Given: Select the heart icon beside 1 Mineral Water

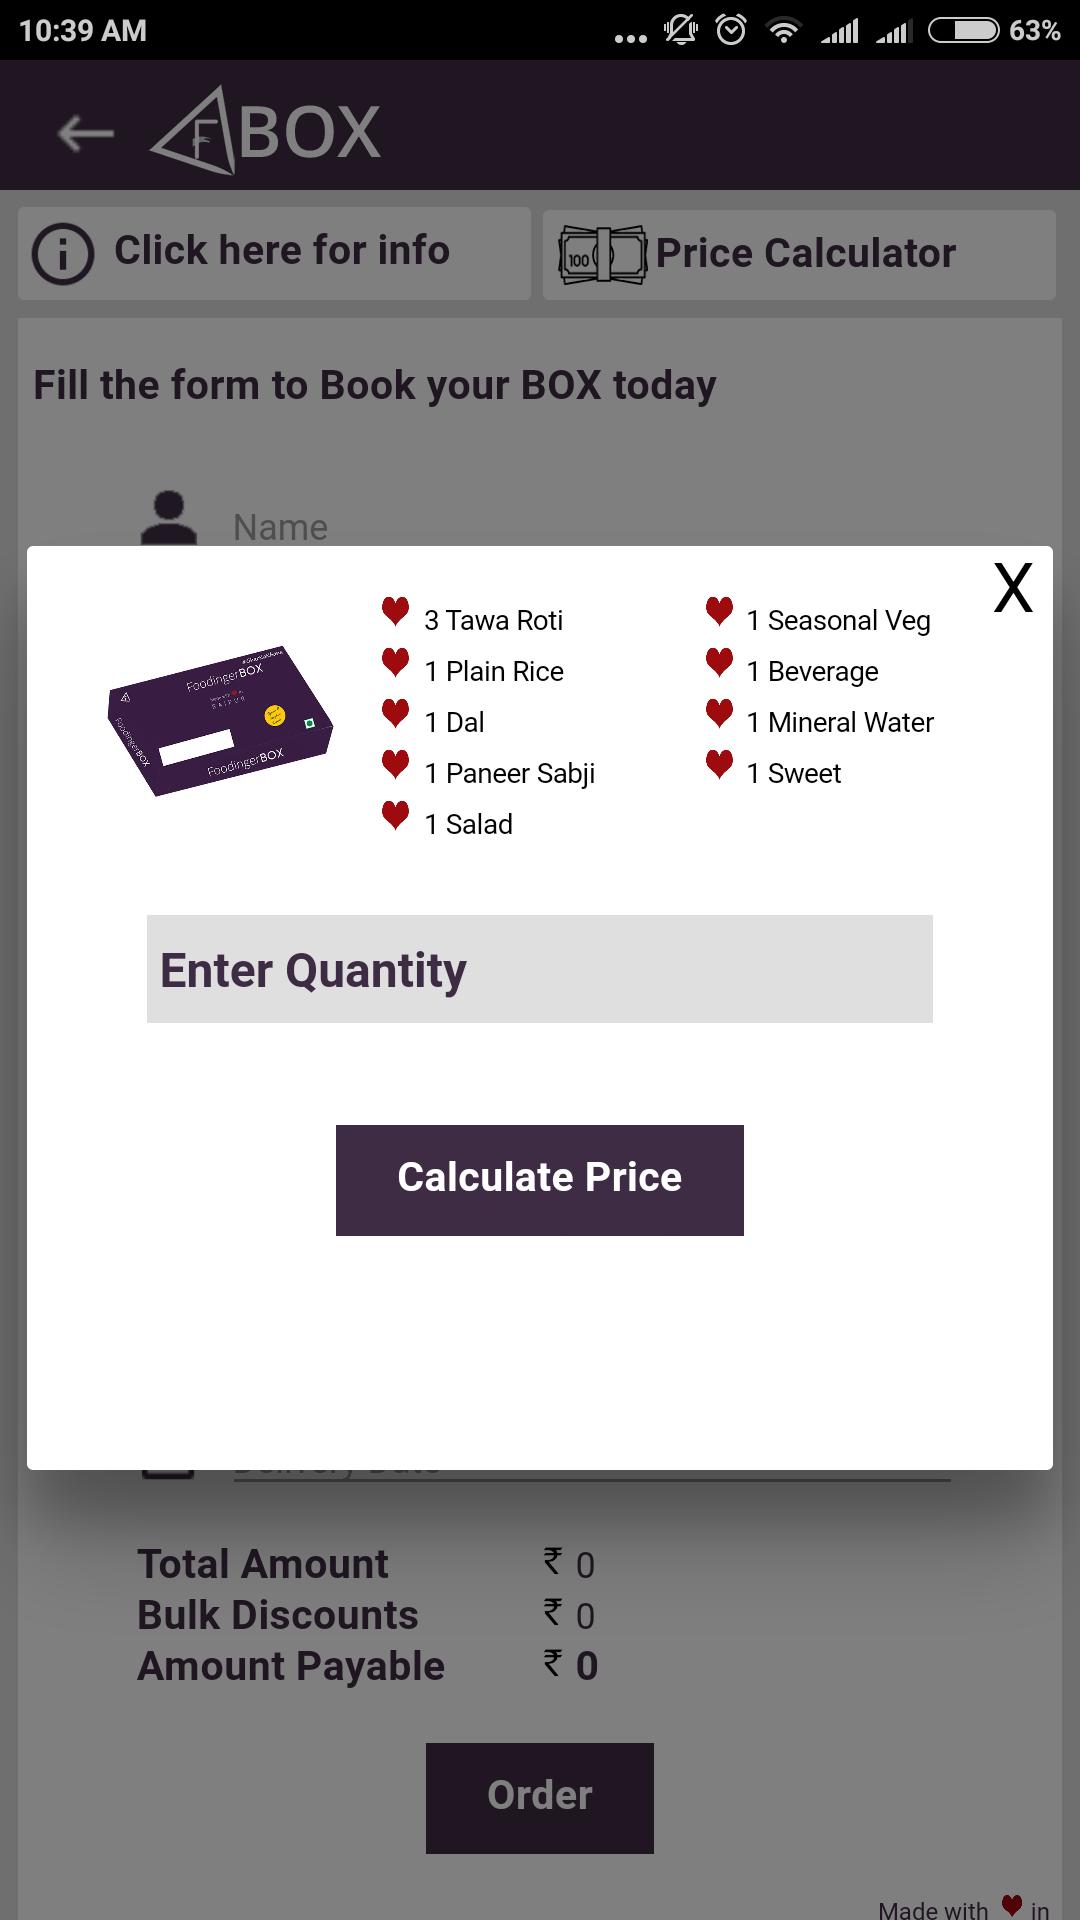Looking at the screenshot, I should tap(718, 710).
